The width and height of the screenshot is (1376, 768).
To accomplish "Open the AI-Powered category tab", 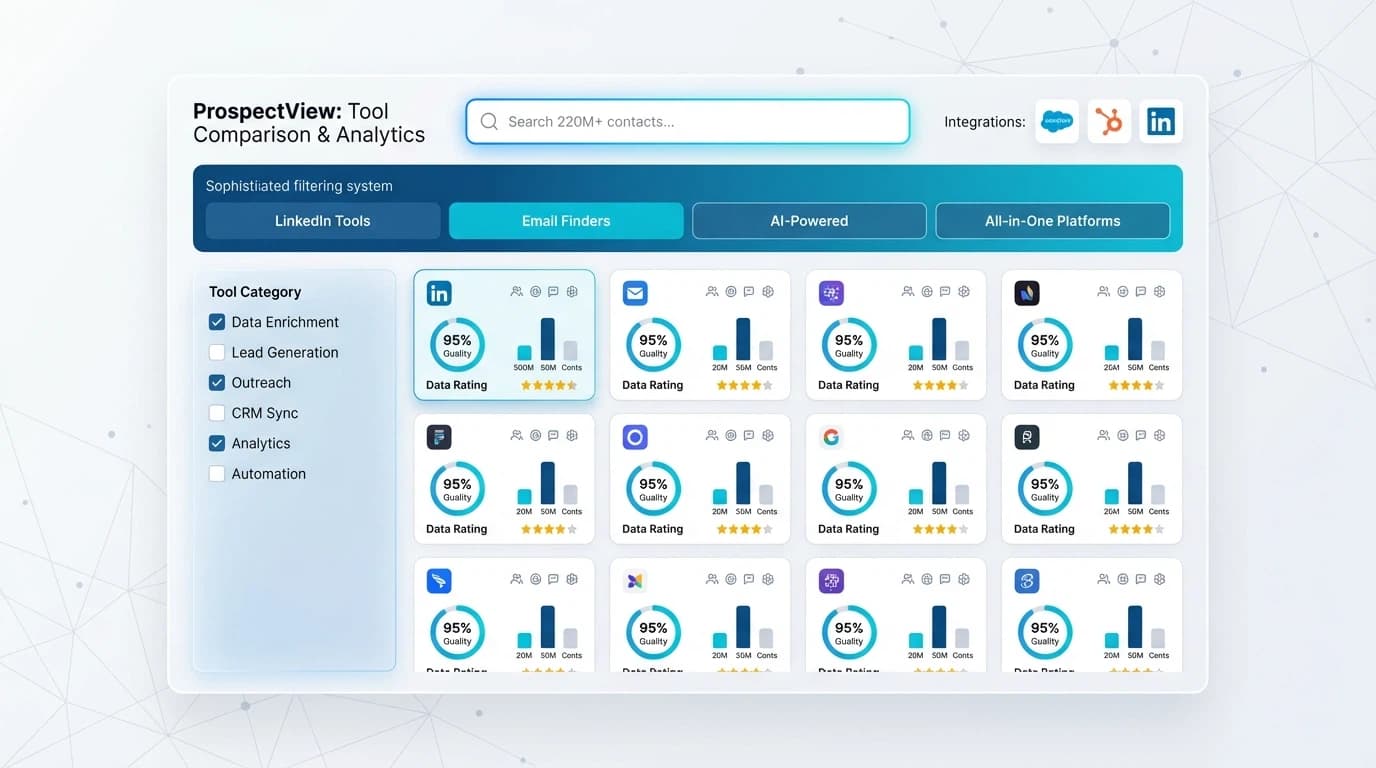I will point(808,220).
